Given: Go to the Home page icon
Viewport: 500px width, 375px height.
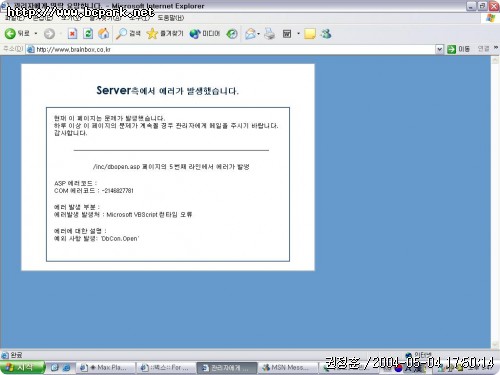Looking at the screenshot, I should click(104, 33).
